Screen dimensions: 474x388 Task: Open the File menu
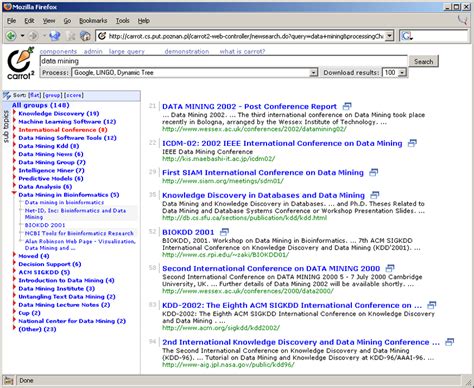click(12, 21)
